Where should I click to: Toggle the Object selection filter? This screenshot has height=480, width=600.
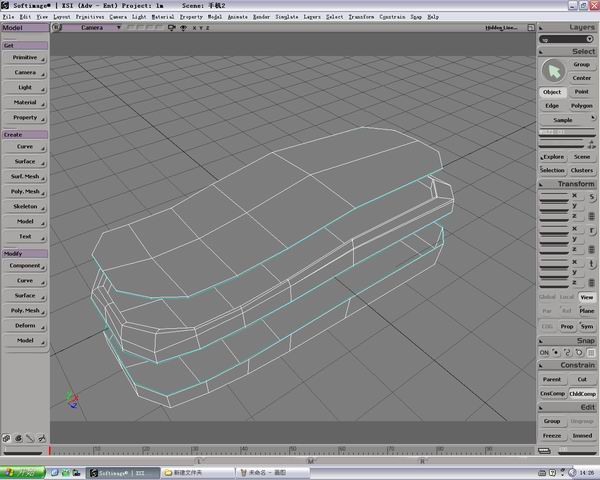(552, 92)
